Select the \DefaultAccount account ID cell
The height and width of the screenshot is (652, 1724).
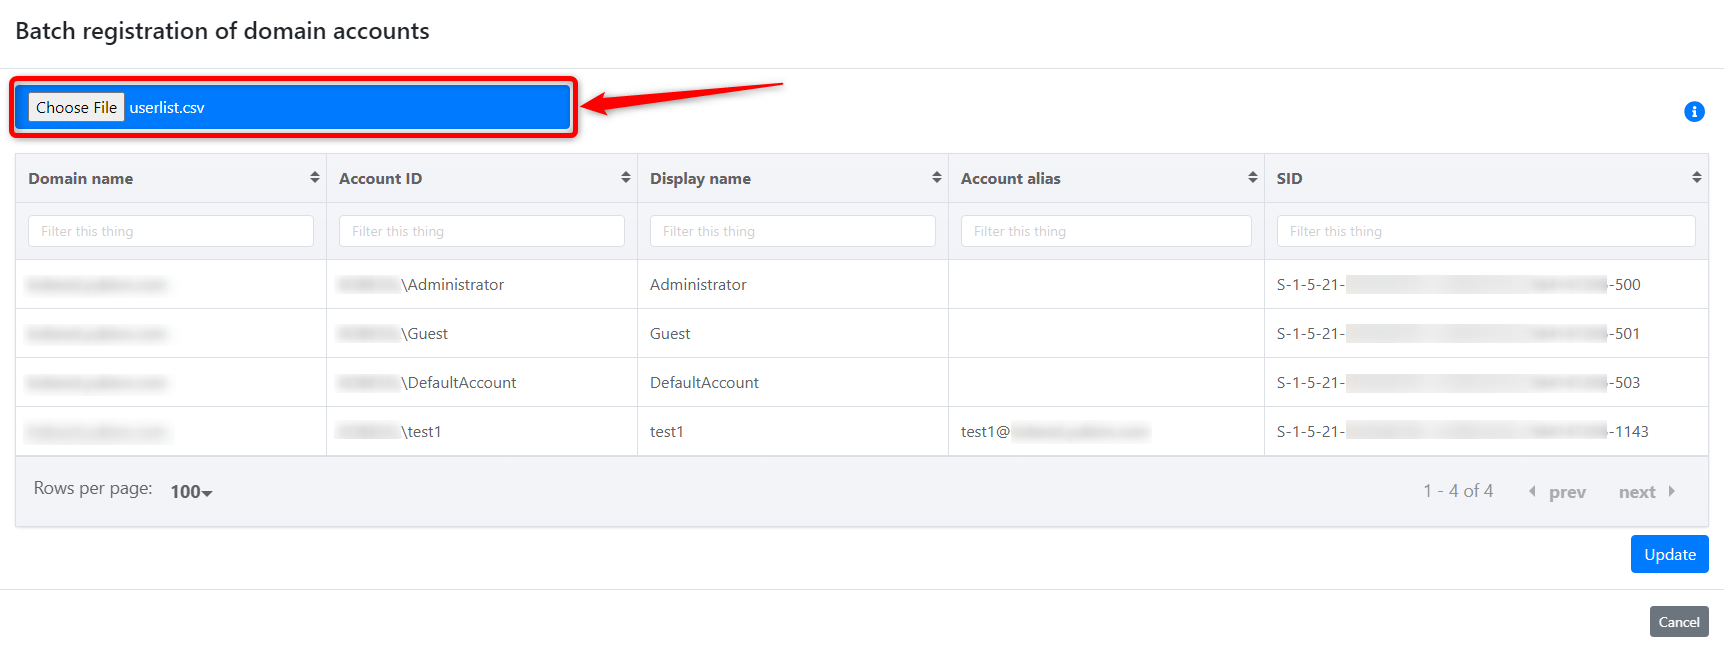pos(482,382)
